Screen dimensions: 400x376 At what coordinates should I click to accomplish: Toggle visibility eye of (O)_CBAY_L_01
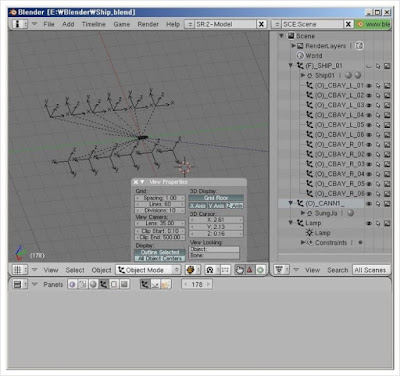pyautogui.click(x=369, y=85)
